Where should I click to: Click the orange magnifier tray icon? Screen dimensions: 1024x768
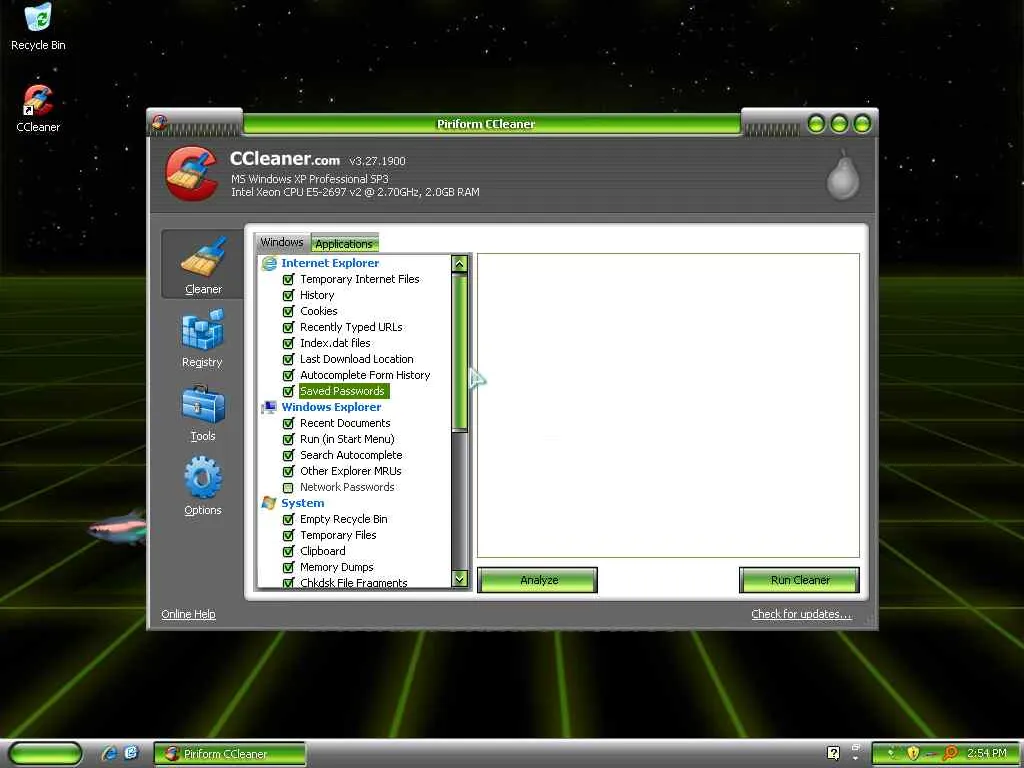[x=950, y=753]
